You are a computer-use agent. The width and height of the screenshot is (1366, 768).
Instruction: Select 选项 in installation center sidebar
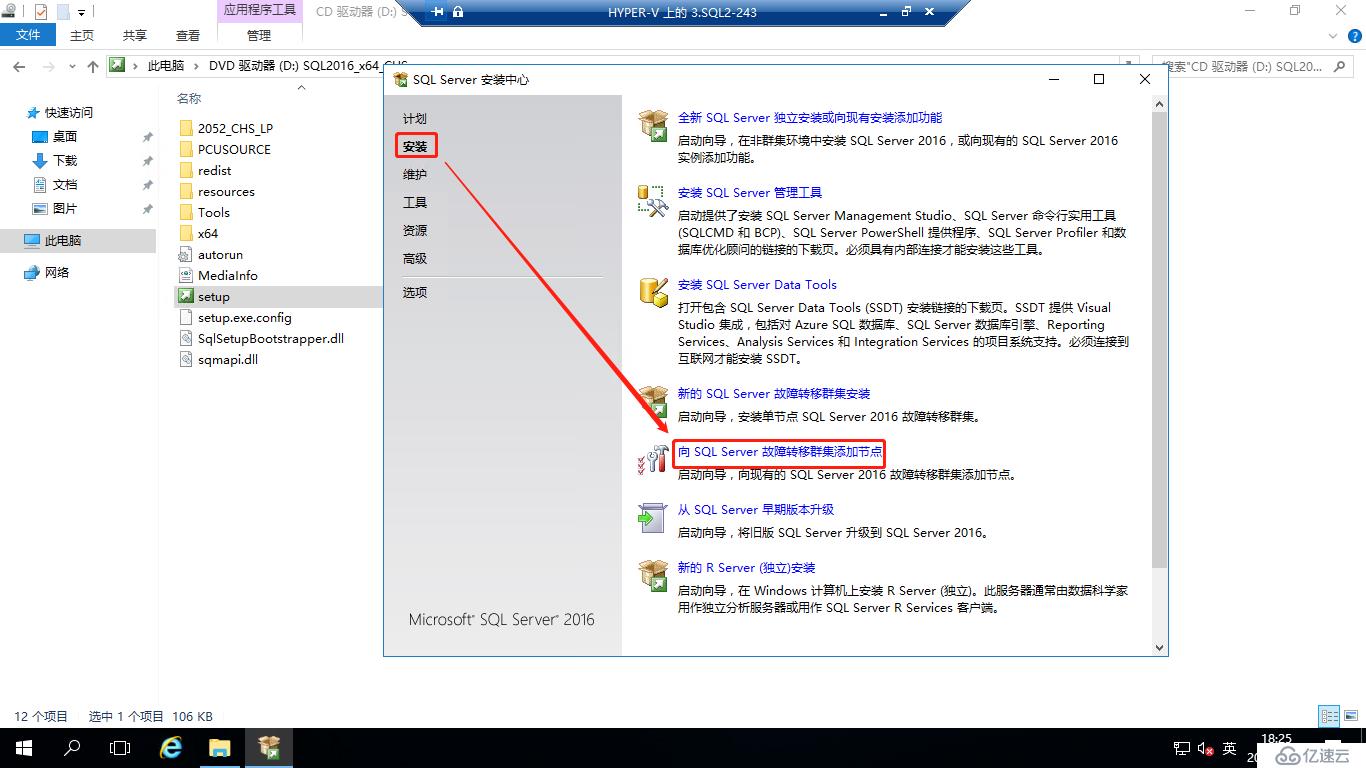[x=415, y=293]
